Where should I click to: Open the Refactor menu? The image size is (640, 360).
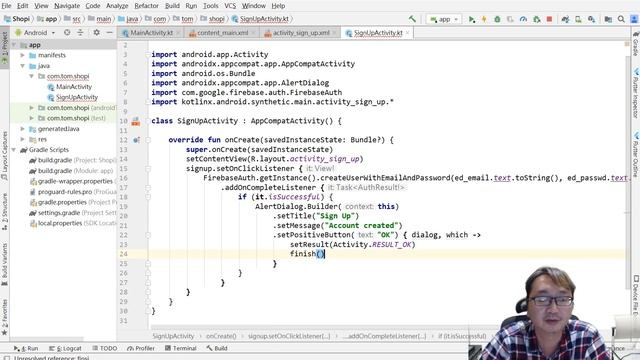146,6
